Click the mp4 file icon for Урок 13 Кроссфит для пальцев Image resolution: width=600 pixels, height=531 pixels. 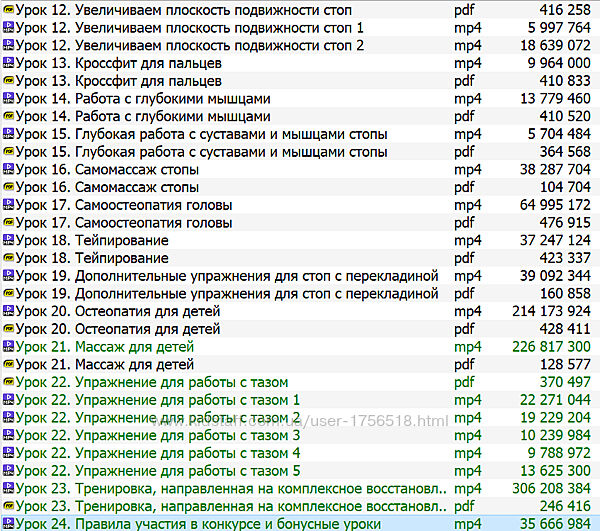(x=9, y=63)
